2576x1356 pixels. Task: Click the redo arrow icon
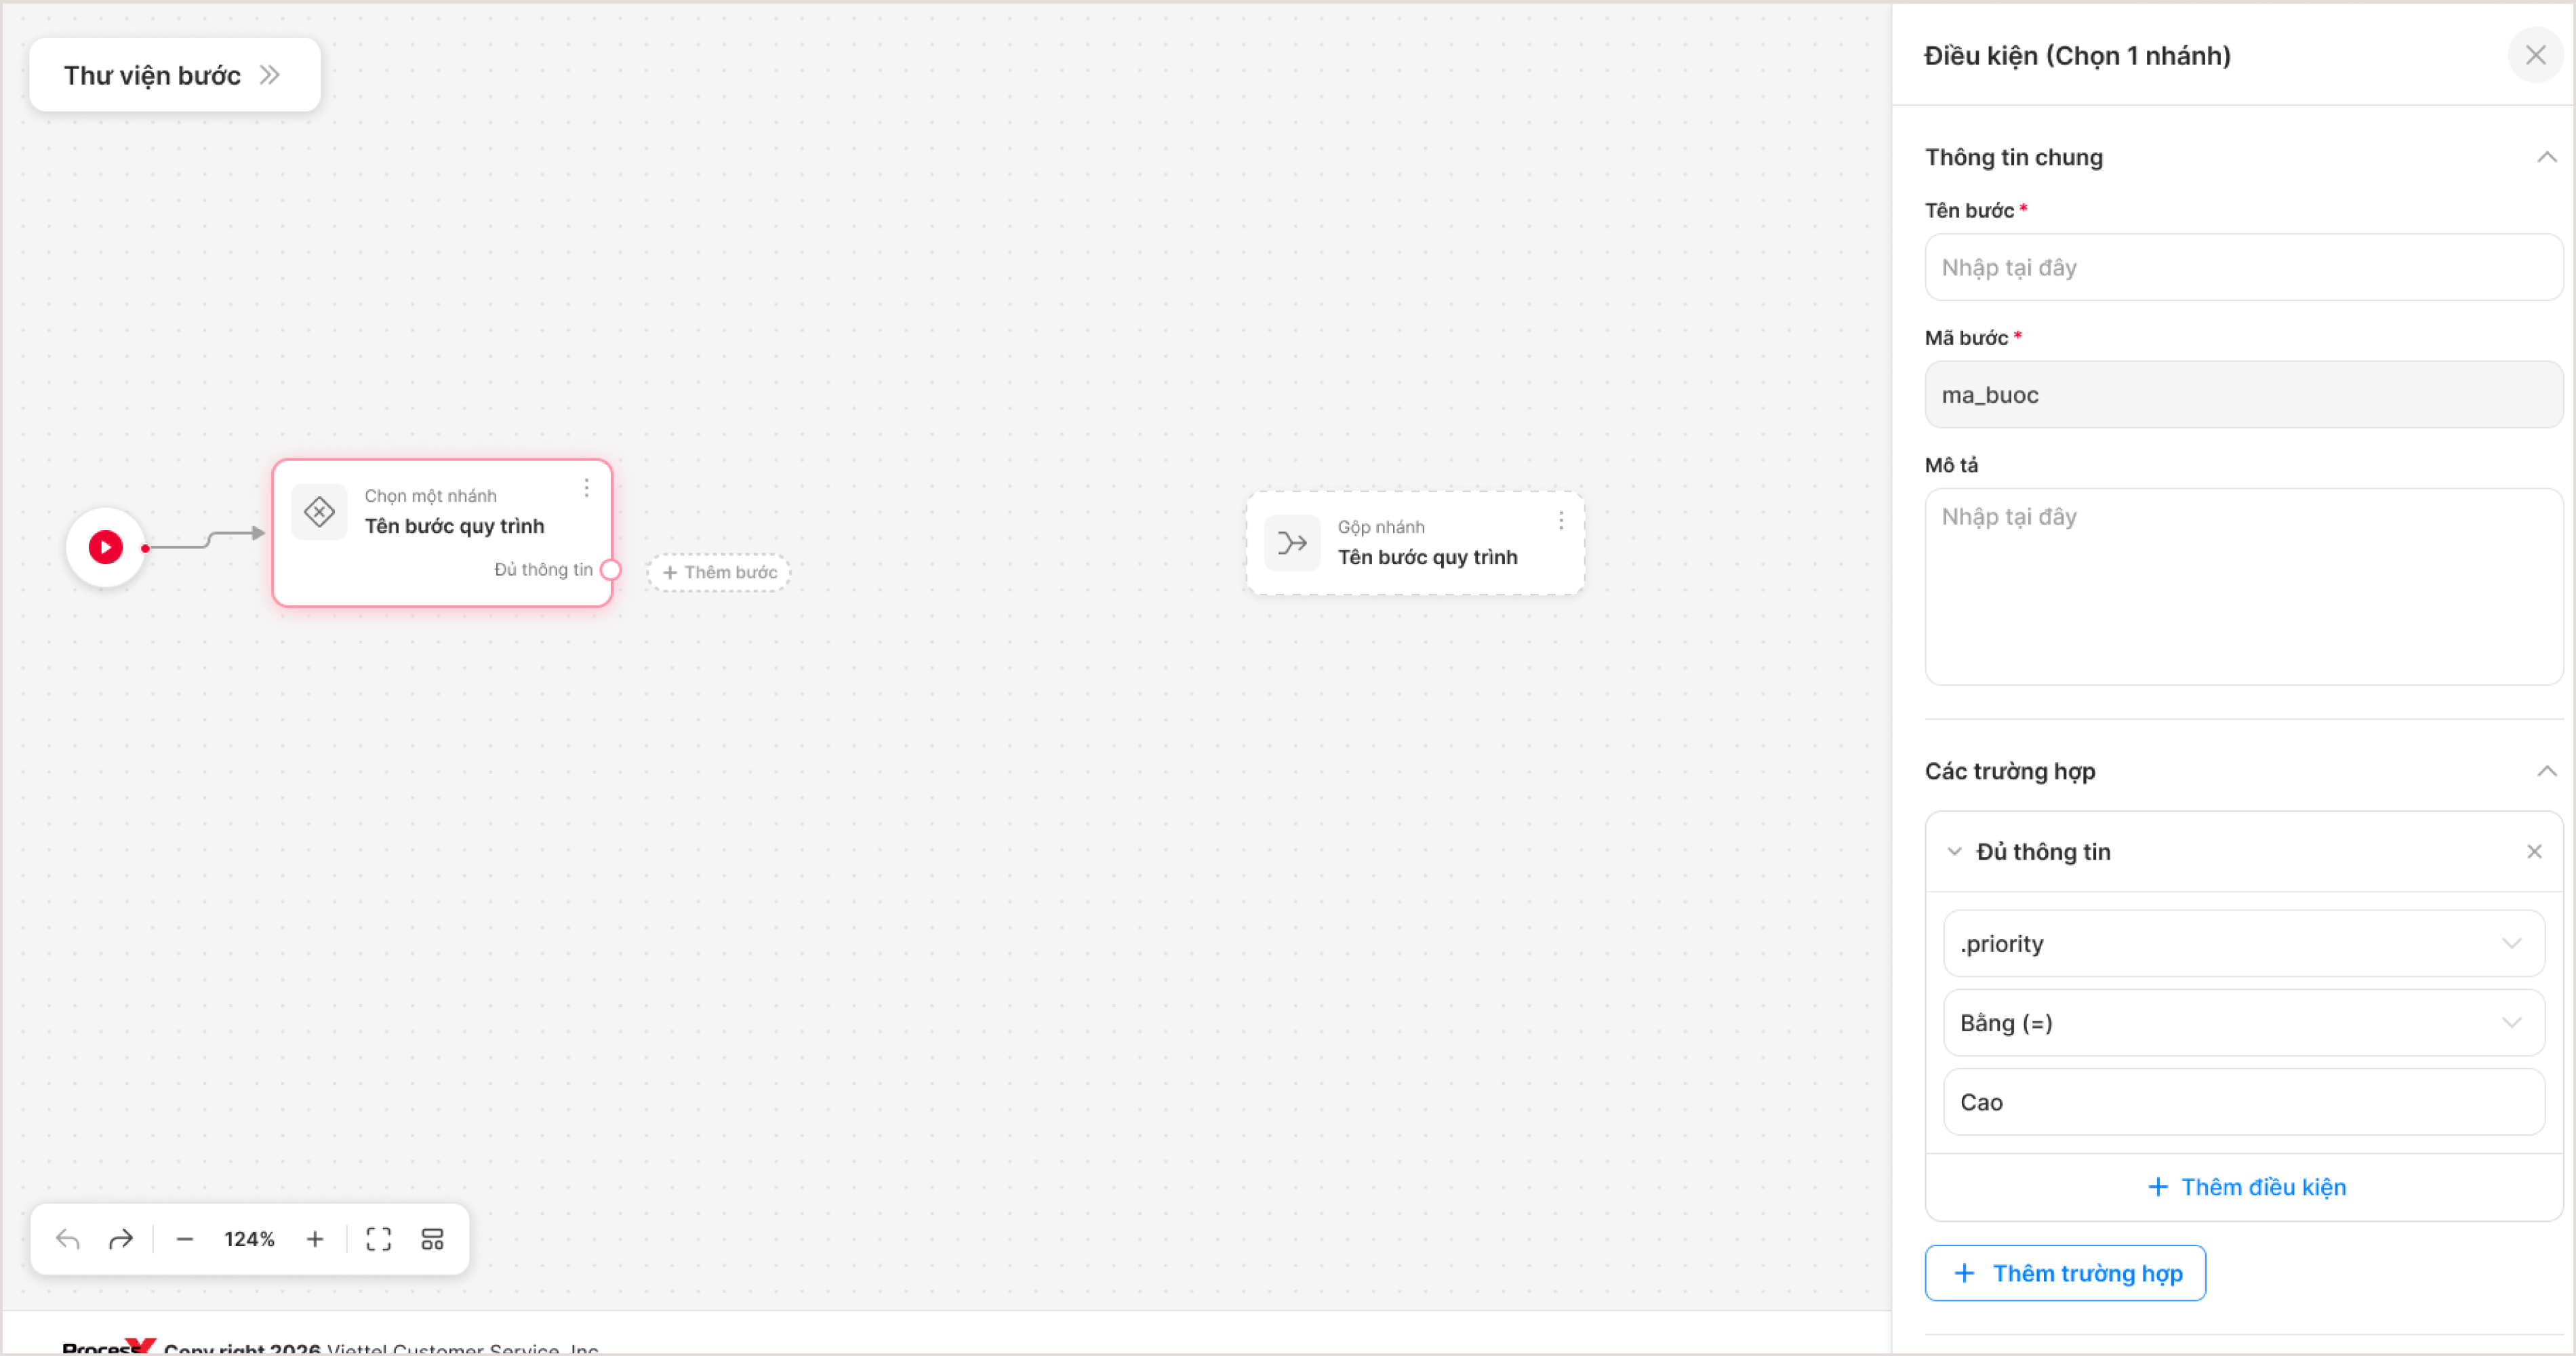(x=121, y=1239)
